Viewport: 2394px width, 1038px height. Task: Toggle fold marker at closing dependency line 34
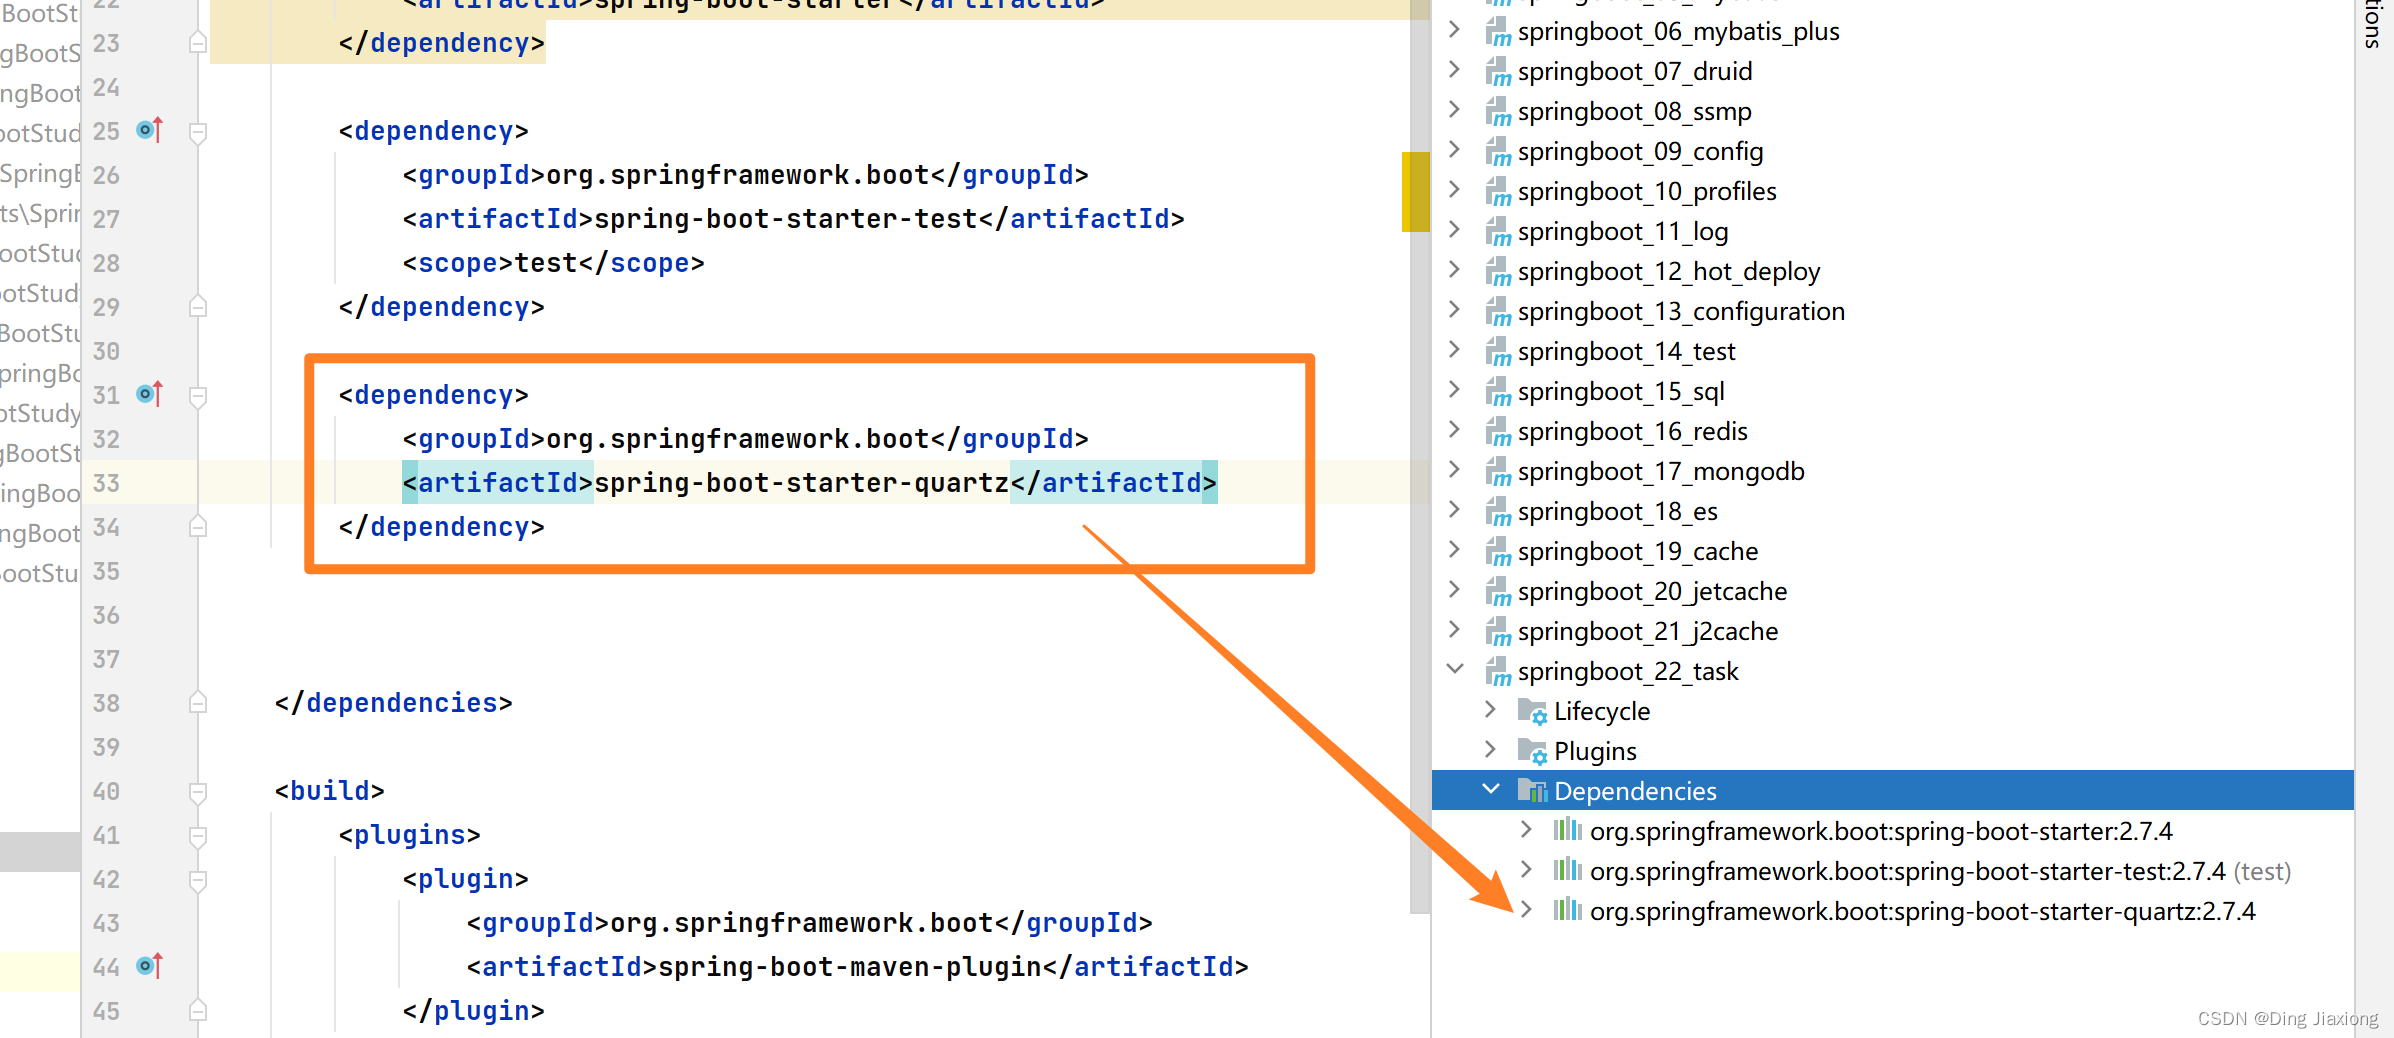point(198,527)
